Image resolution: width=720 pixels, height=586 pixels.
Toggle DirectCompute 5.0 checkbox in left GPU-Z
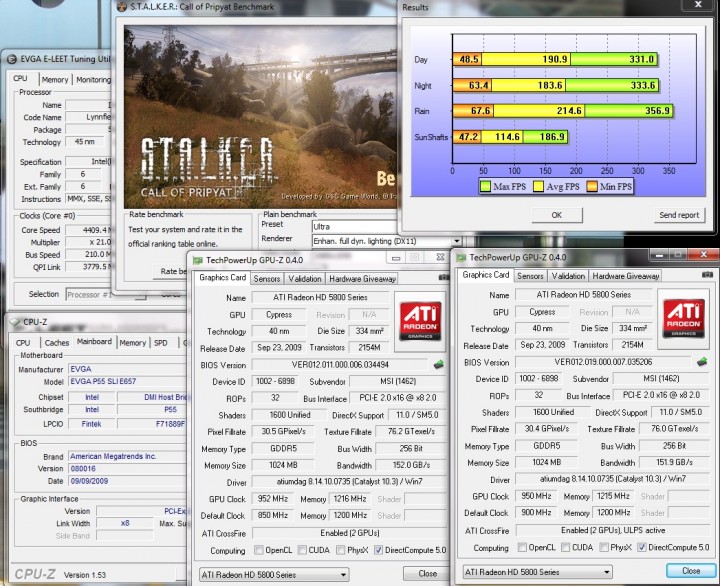(378, 550)
